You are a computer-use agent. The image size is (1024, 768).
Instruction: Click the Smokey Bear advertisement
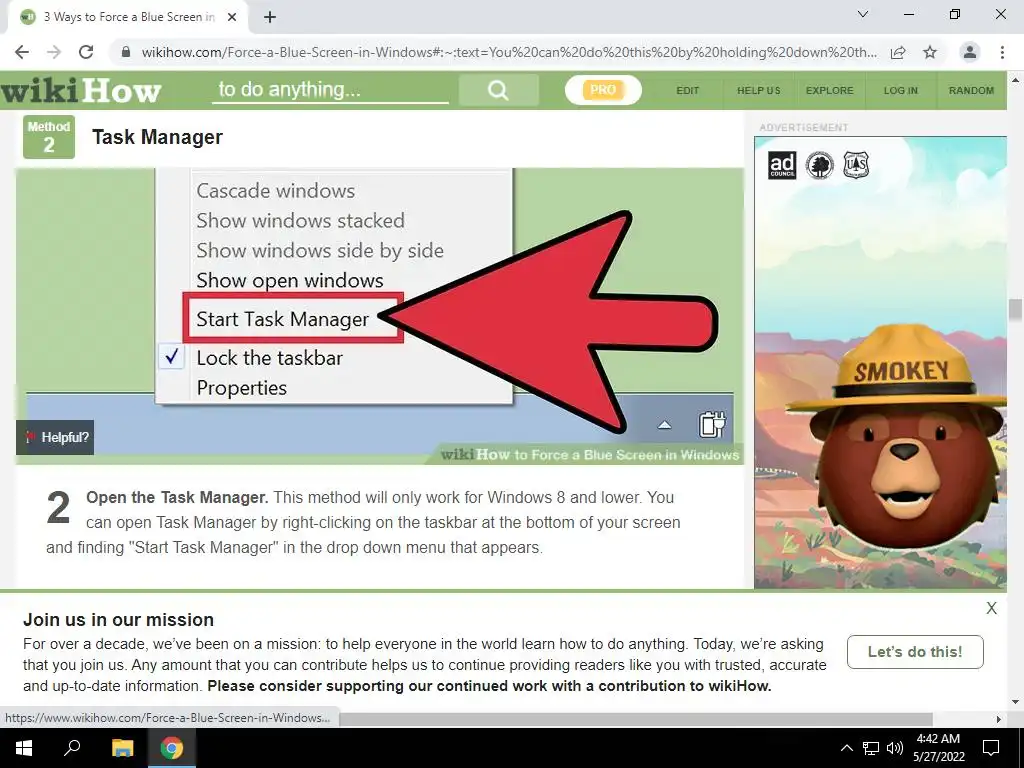tap(880, 362)
